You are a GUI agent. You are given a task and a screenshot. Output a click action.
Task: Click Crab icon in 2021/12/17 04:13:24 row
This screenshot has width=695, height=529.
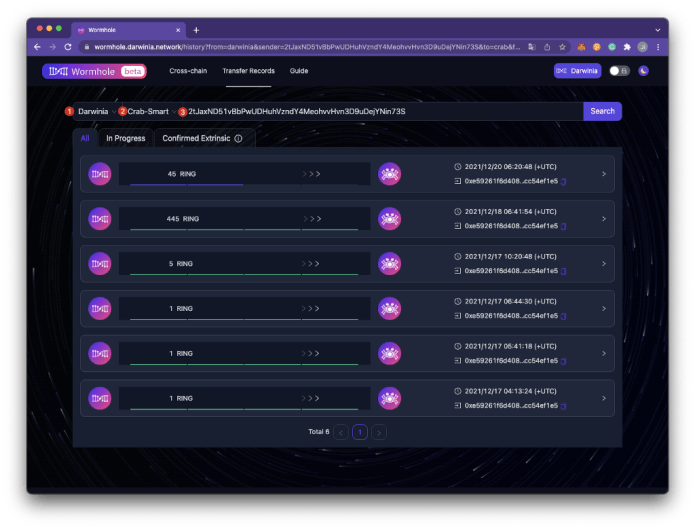pyautogui.click(x=389, y=398)
